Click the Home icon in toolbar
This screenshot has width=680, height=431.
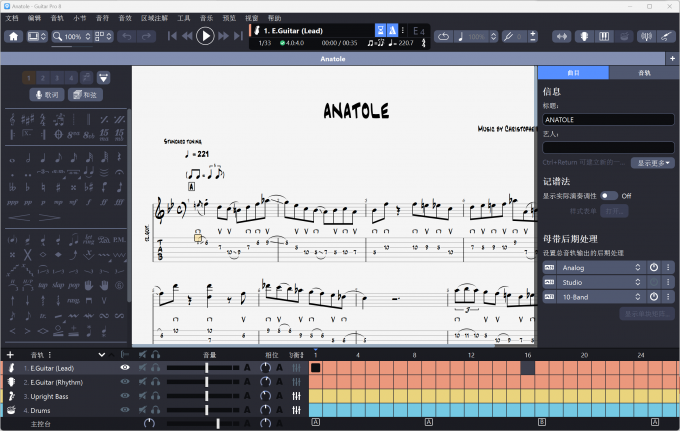pos(14,37)
